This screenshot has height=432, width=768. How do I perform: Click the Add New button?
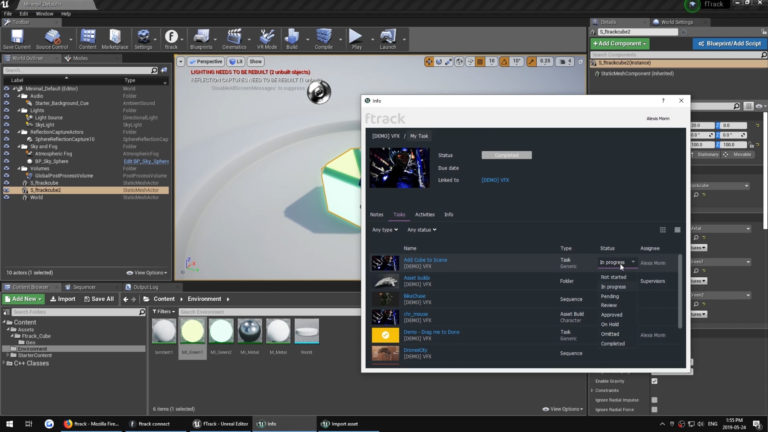pyautogui.click(x=23, y=299)
